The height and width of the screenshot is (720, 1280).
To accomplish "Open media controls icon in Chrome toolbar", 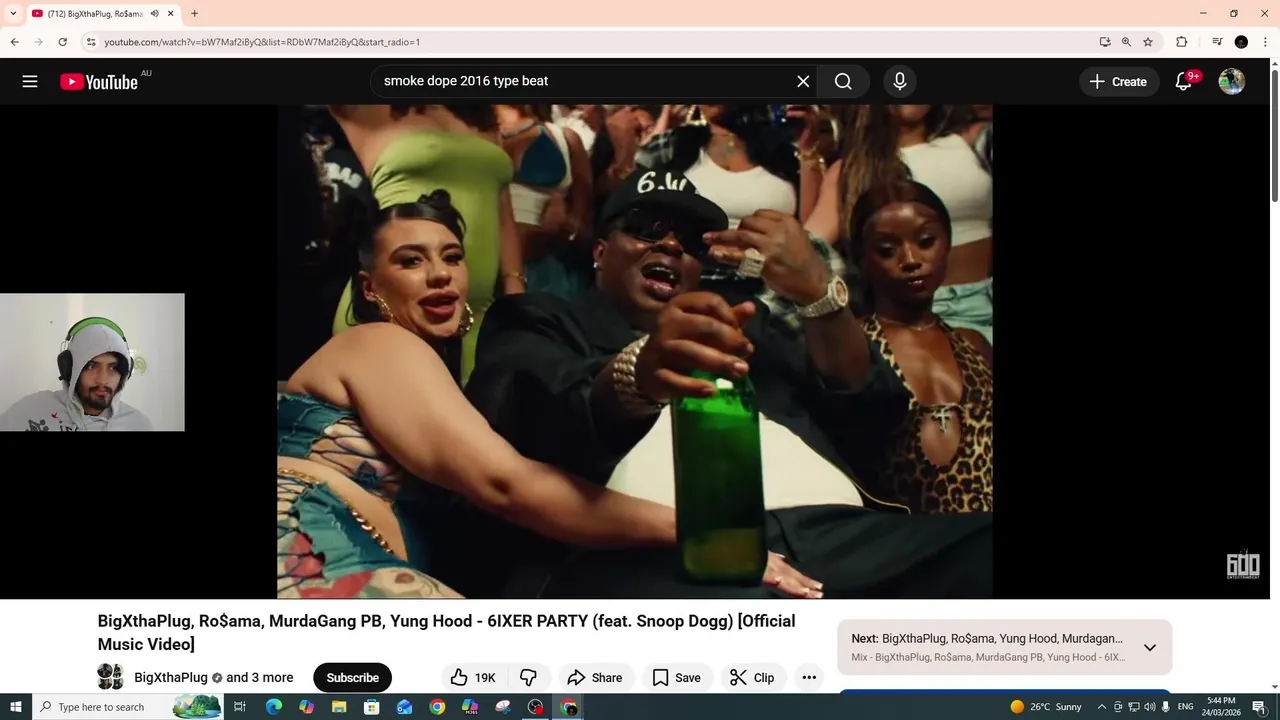I will (1217, 42).
